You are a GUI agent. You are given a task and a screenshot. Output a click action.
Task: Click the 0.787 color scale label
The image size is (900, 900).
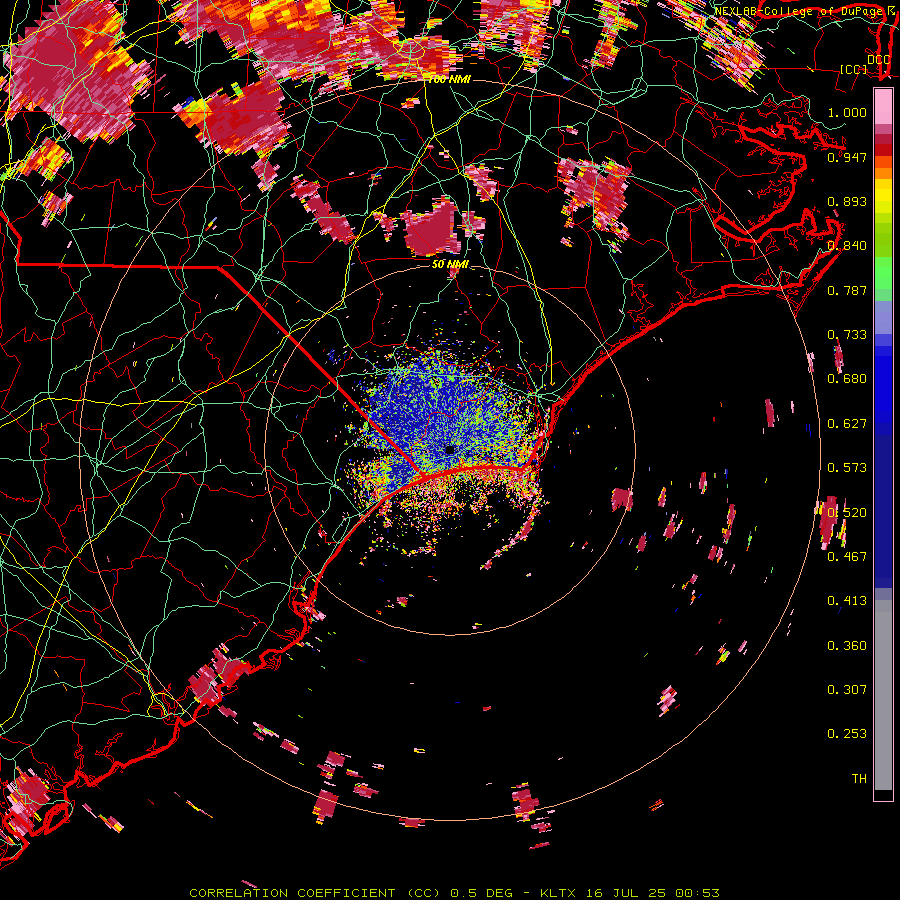click(x=847, y=290)
